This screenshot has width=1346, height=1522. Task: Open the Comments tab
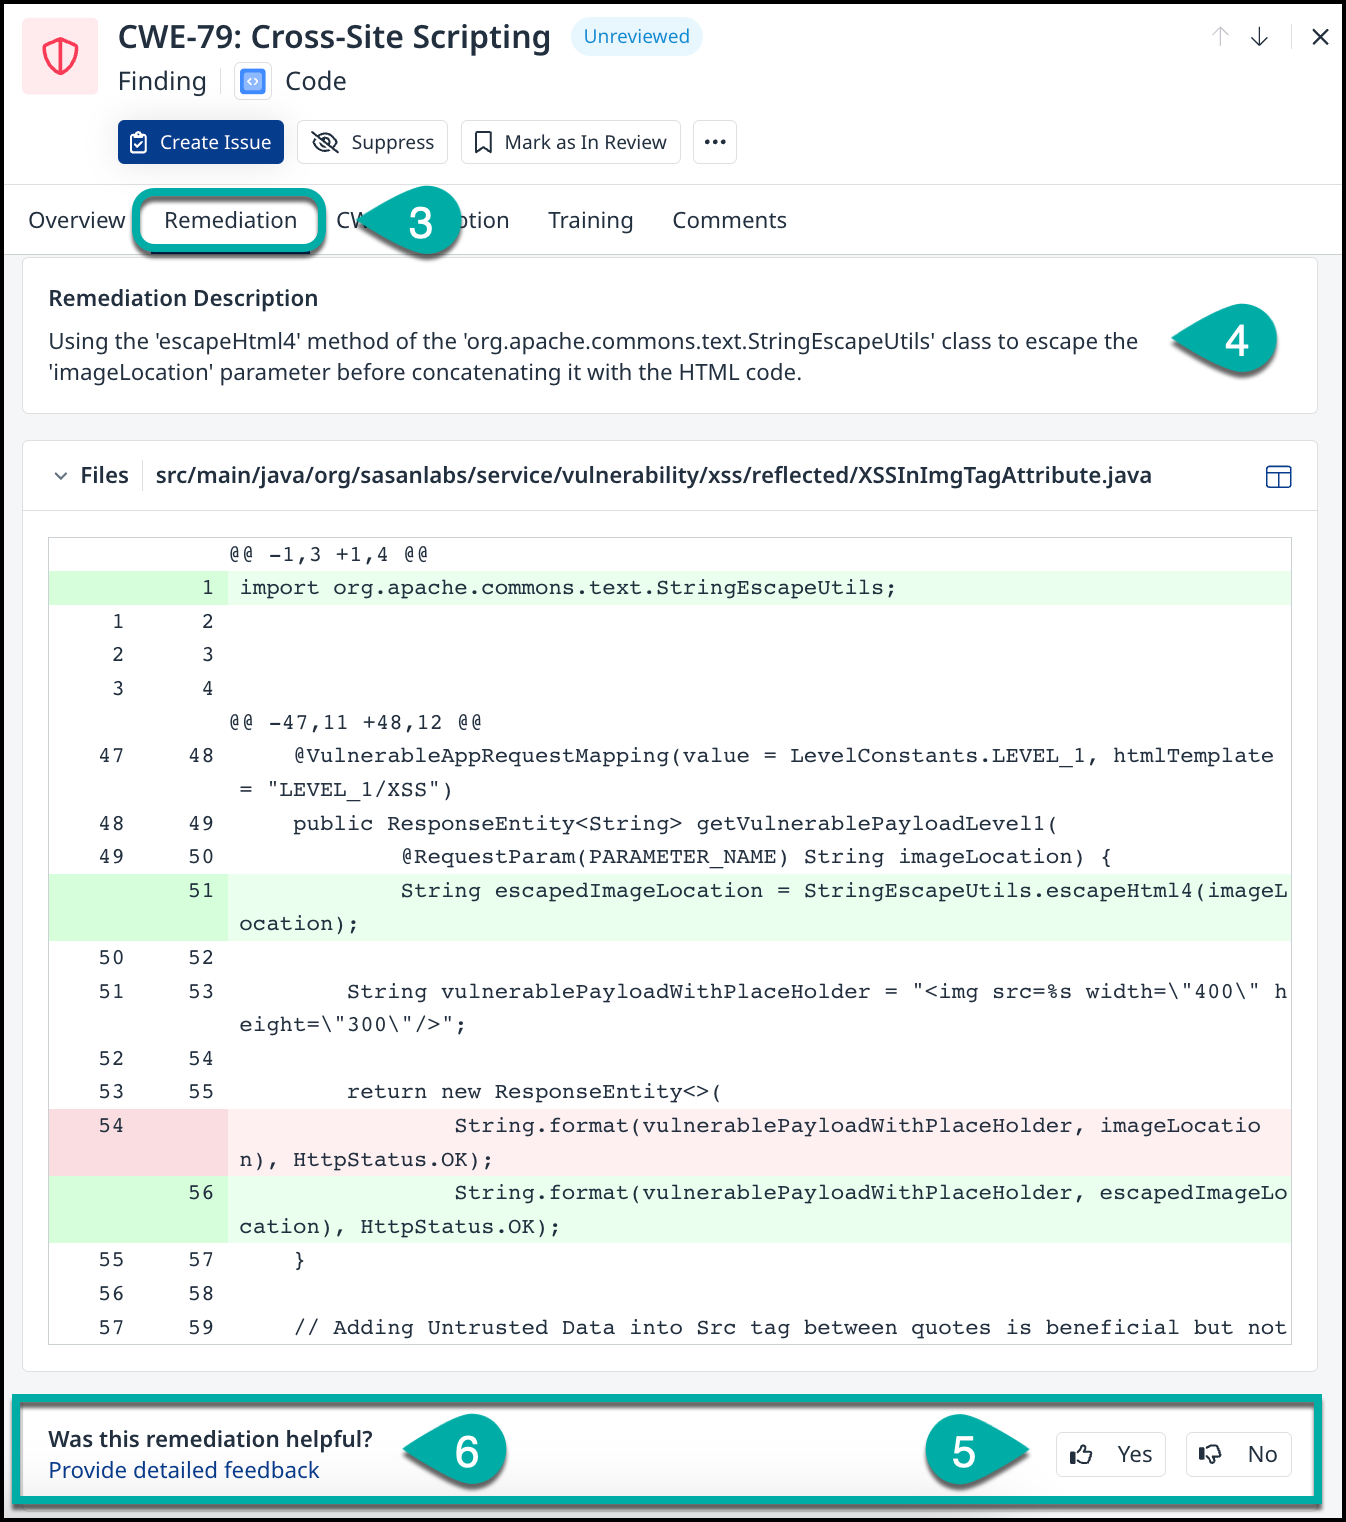[x=729, y=220]
